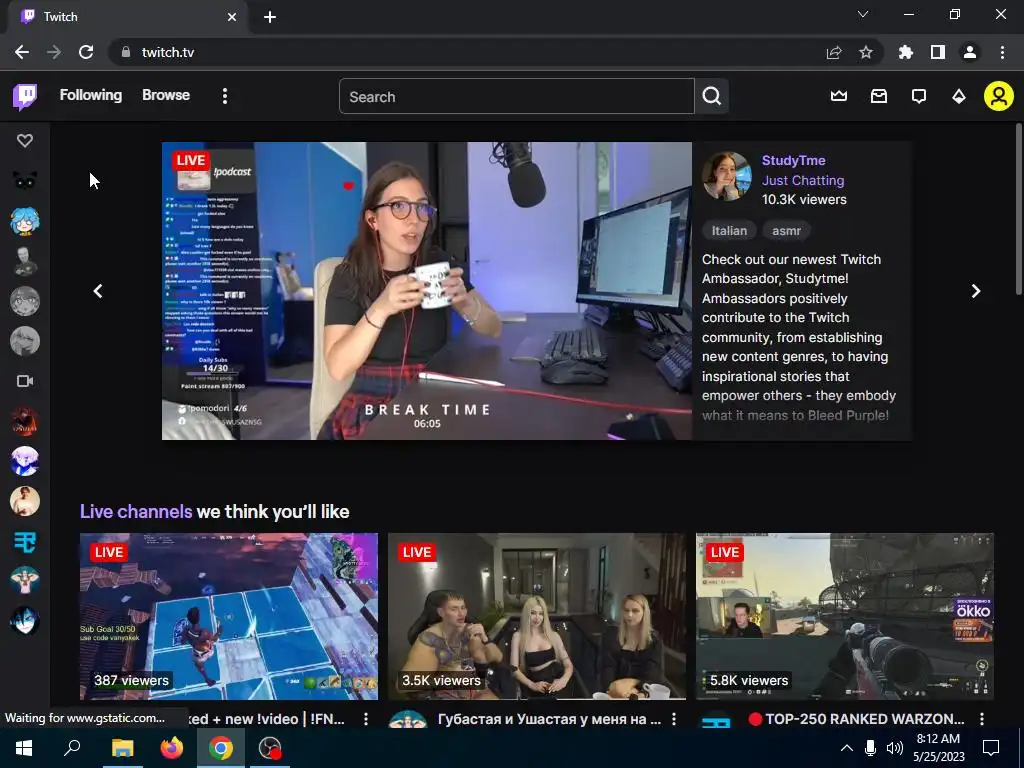This screenshot has width=1024, height=768.
Task: Select the Italian tag
Action: coord(729,231)
